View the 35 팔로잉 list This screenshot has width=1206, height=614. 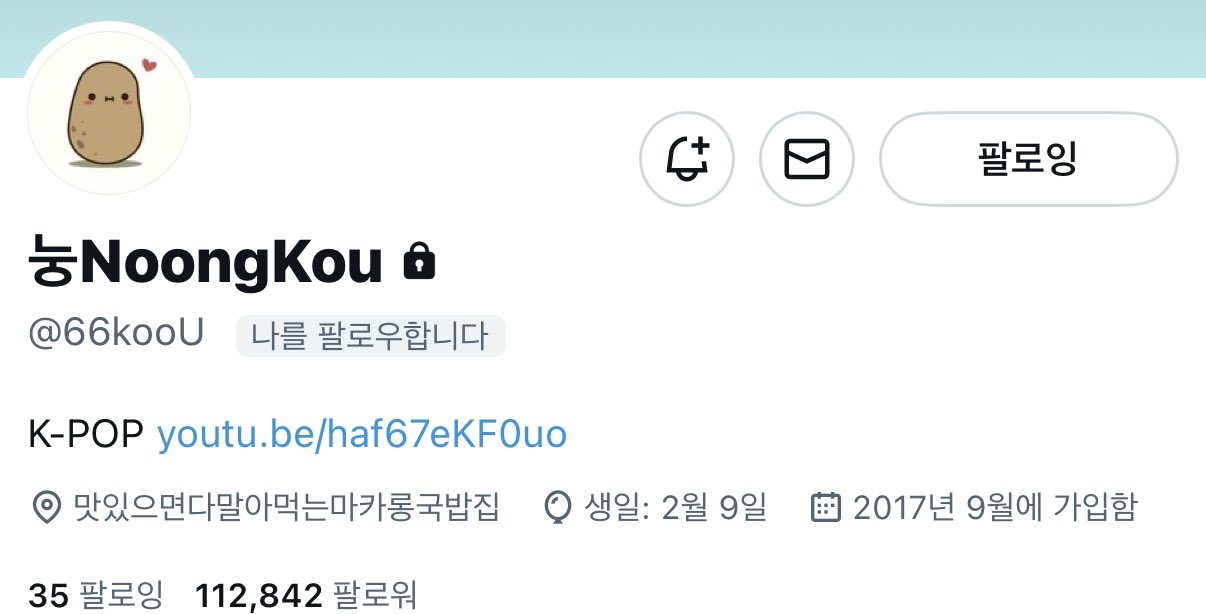click(95, 596)
